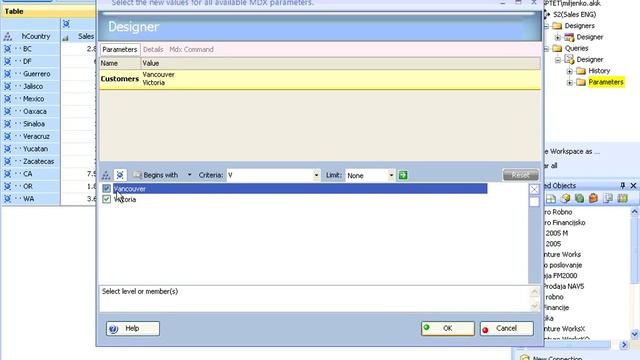Viewport: 640px width, 360px height.
Task: Uncheck the Victoria checkbox
Action: click(107, 199)
